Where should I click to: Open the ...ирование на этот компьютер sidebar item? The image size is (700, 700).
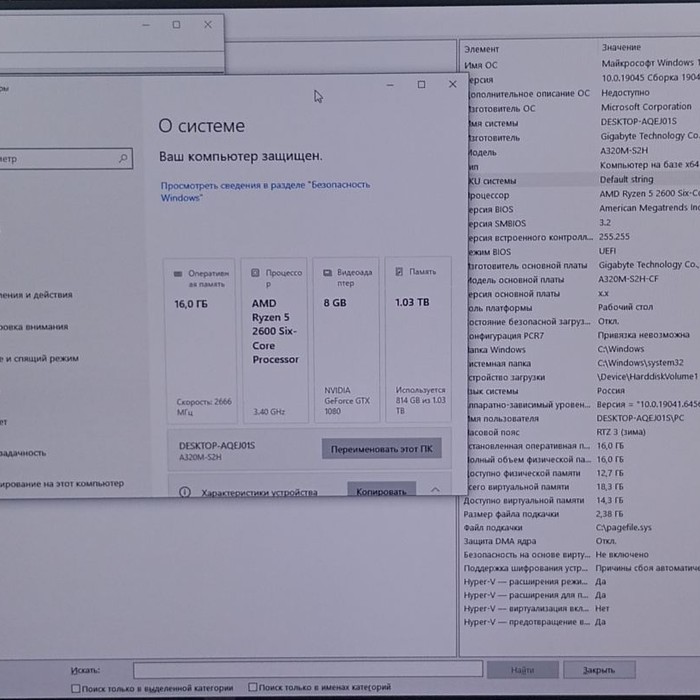(62, 483)
